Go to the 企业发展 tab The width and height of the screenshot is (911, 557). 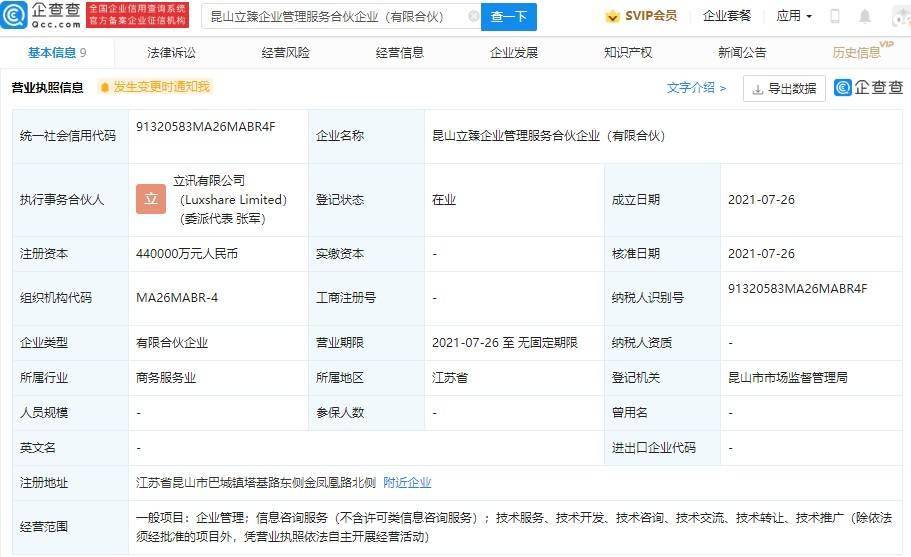pyautogui.click(x=514, y=53)
